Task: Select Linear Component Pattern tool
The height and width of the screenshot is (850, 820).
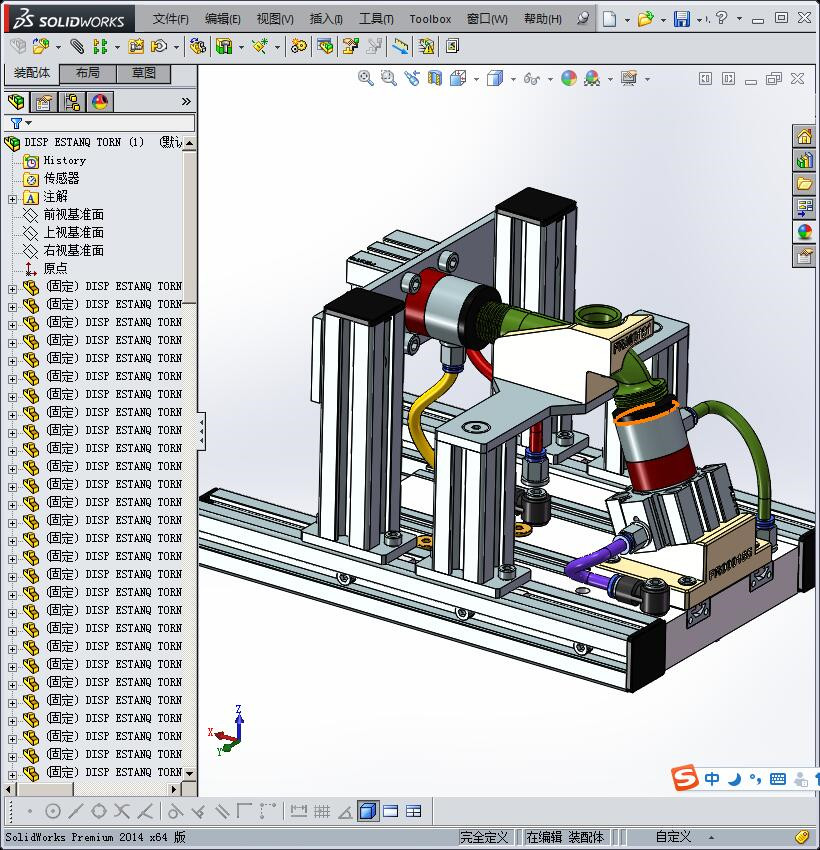Action: (100, 47)
